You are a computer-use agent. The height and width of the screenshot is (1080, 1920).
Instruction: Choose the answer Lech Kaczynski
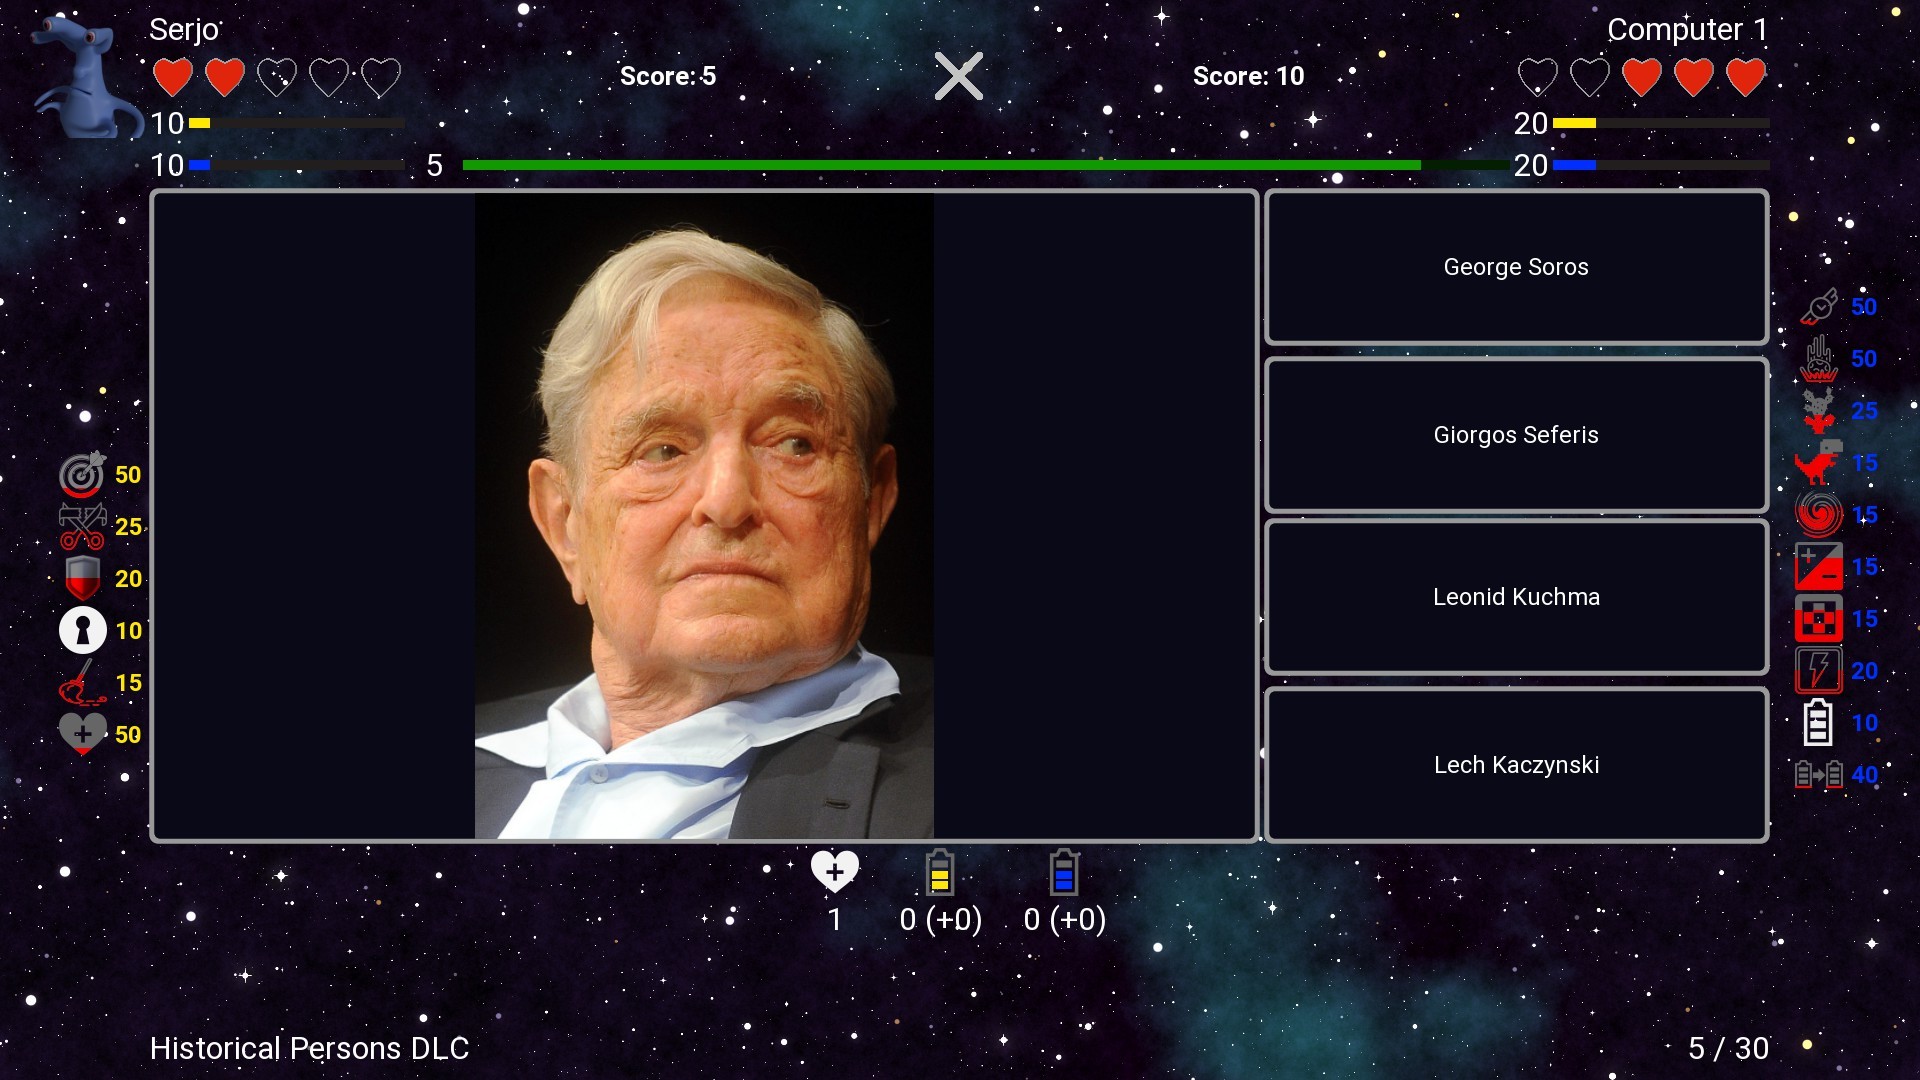[1516, 765]
